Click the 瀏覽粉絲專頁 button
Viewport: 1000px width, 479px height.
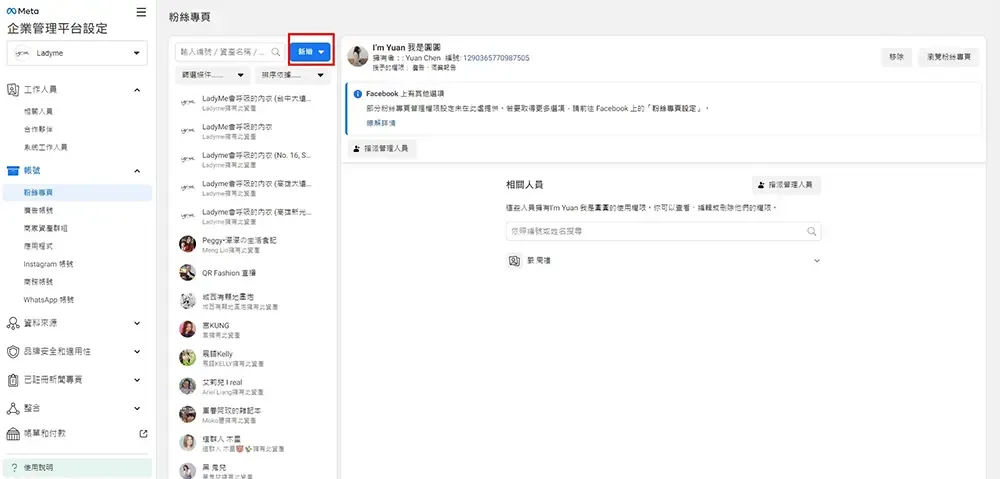click(x=948, y=57)
